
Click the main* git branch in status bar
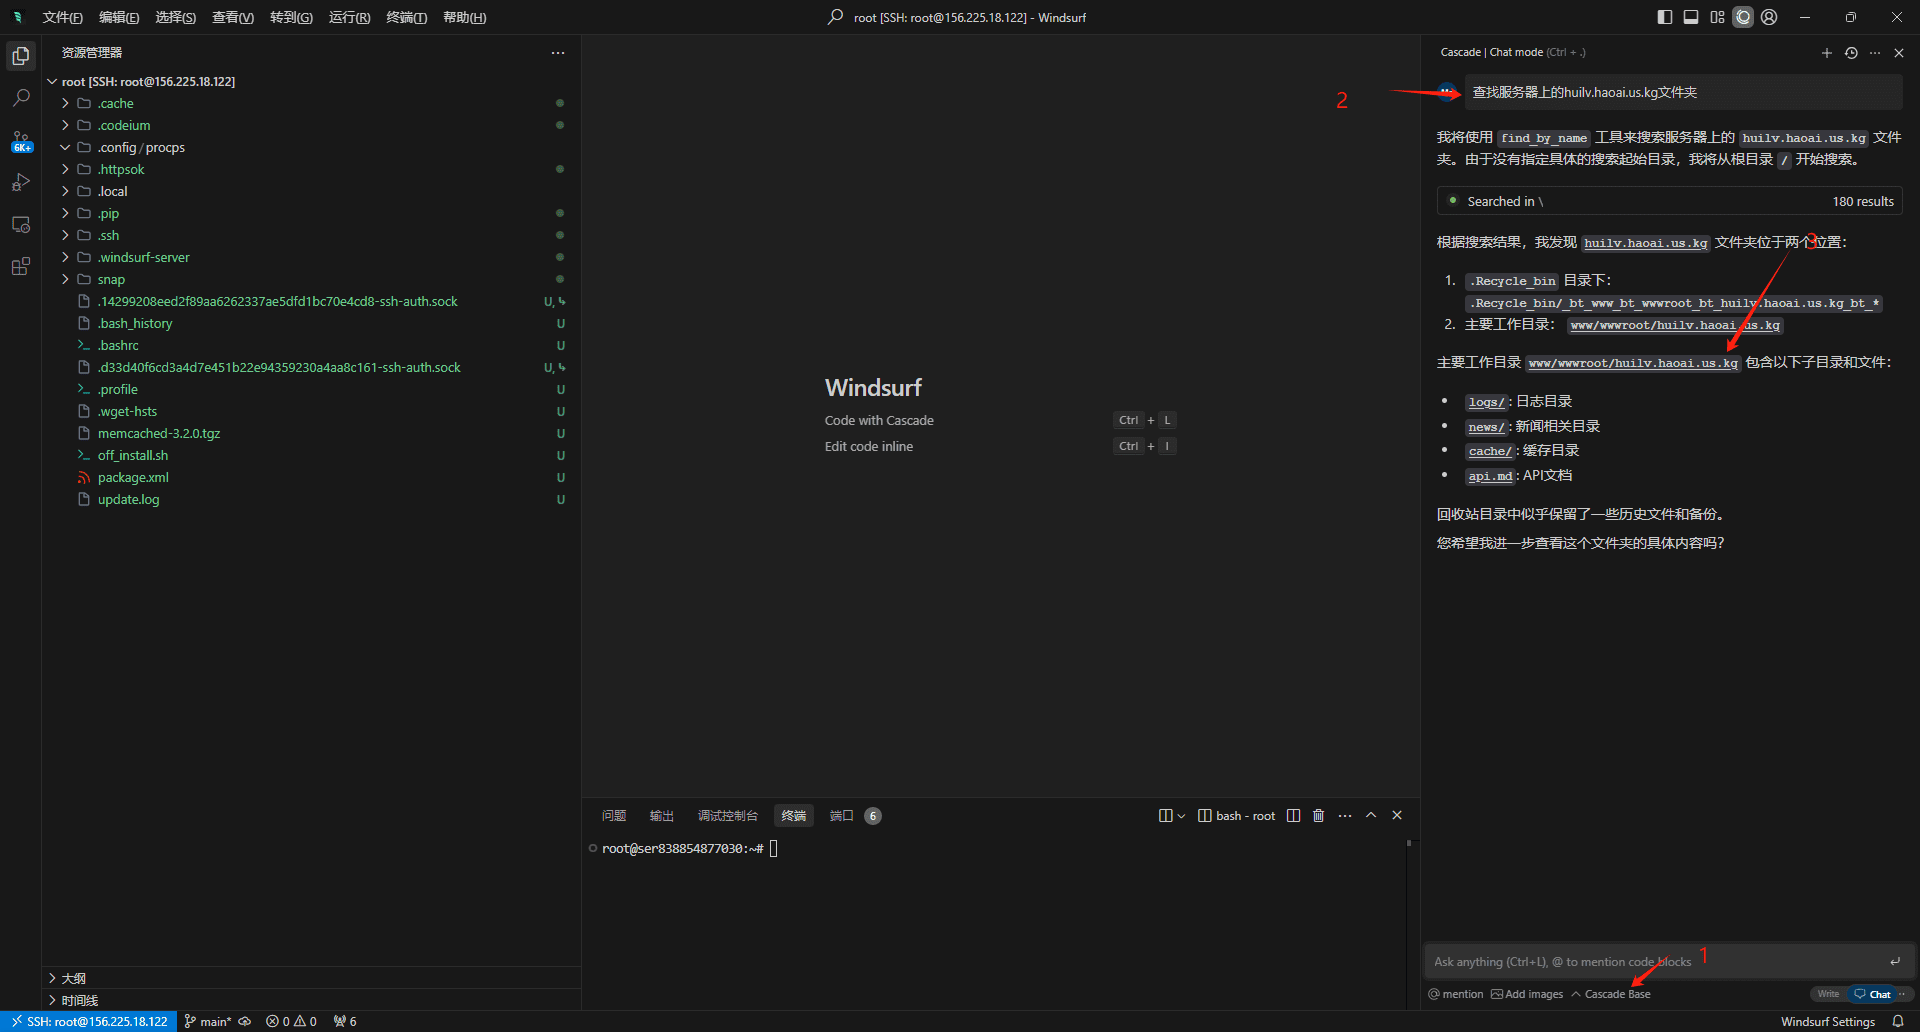coord(208,1021)
